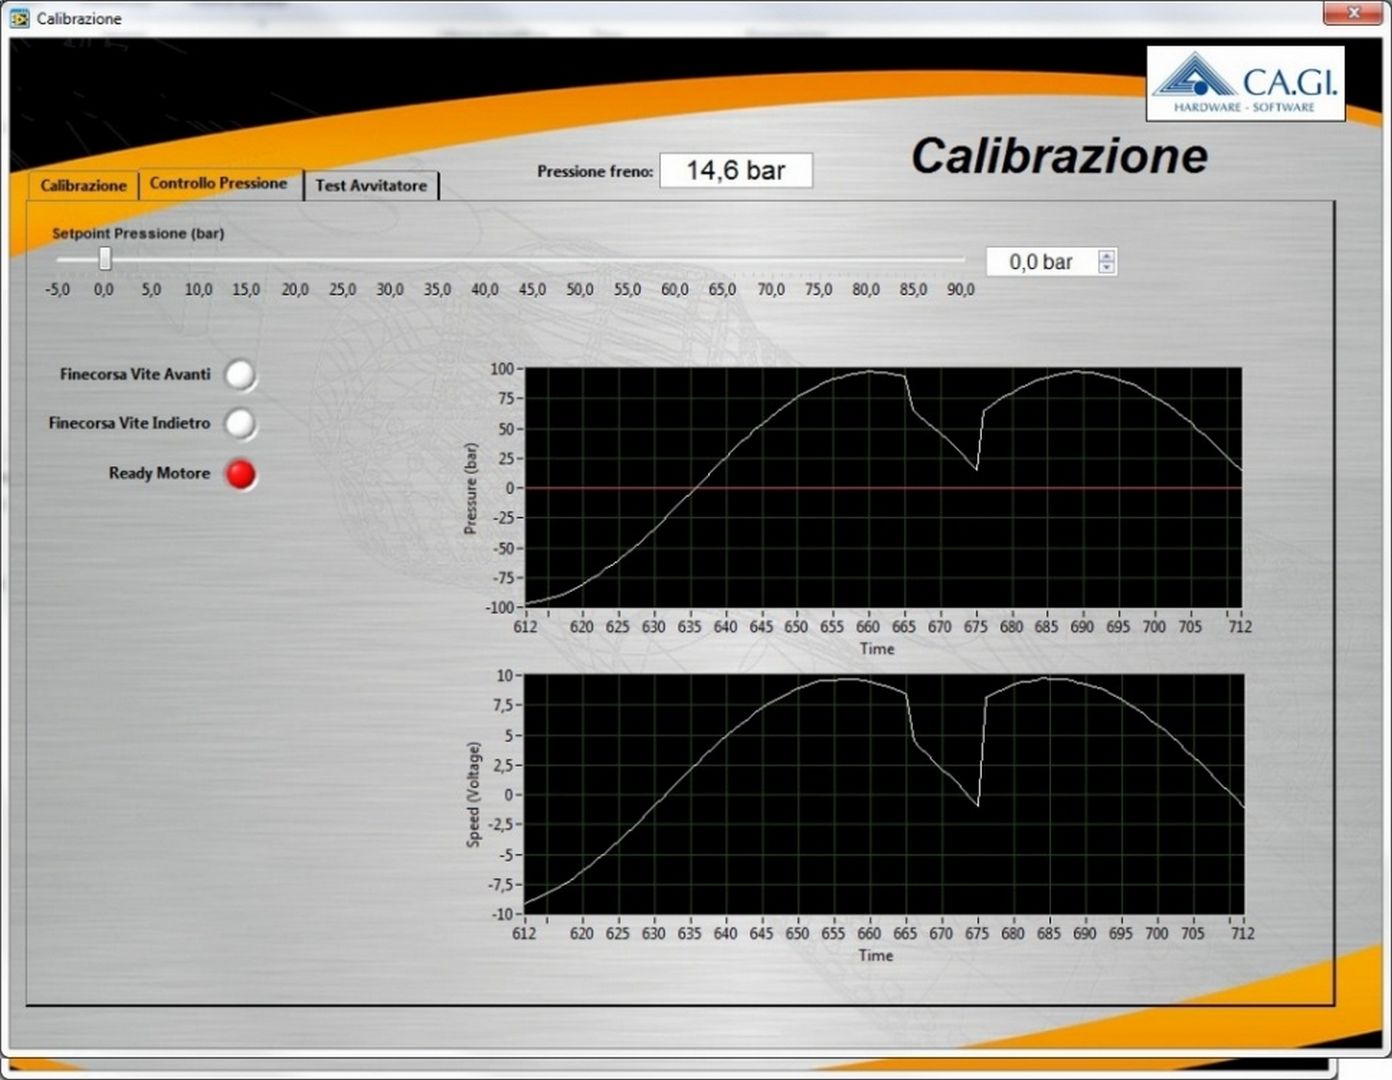Click the Pressure (bar) axis label
The height and width of the screenshot is (1080, 1392).
471,488
